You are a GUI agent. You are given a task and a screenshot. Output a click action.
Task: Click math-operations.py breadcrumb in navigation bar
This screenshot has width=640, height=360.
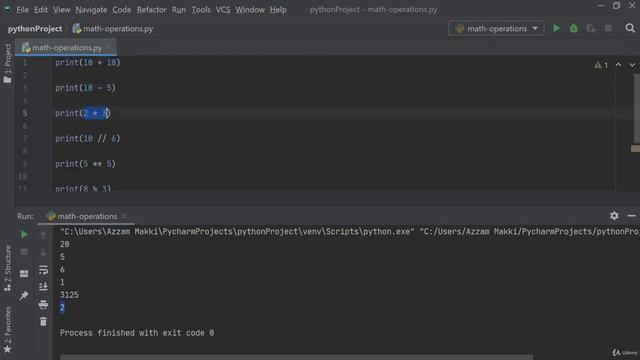(x=113, y=29)
